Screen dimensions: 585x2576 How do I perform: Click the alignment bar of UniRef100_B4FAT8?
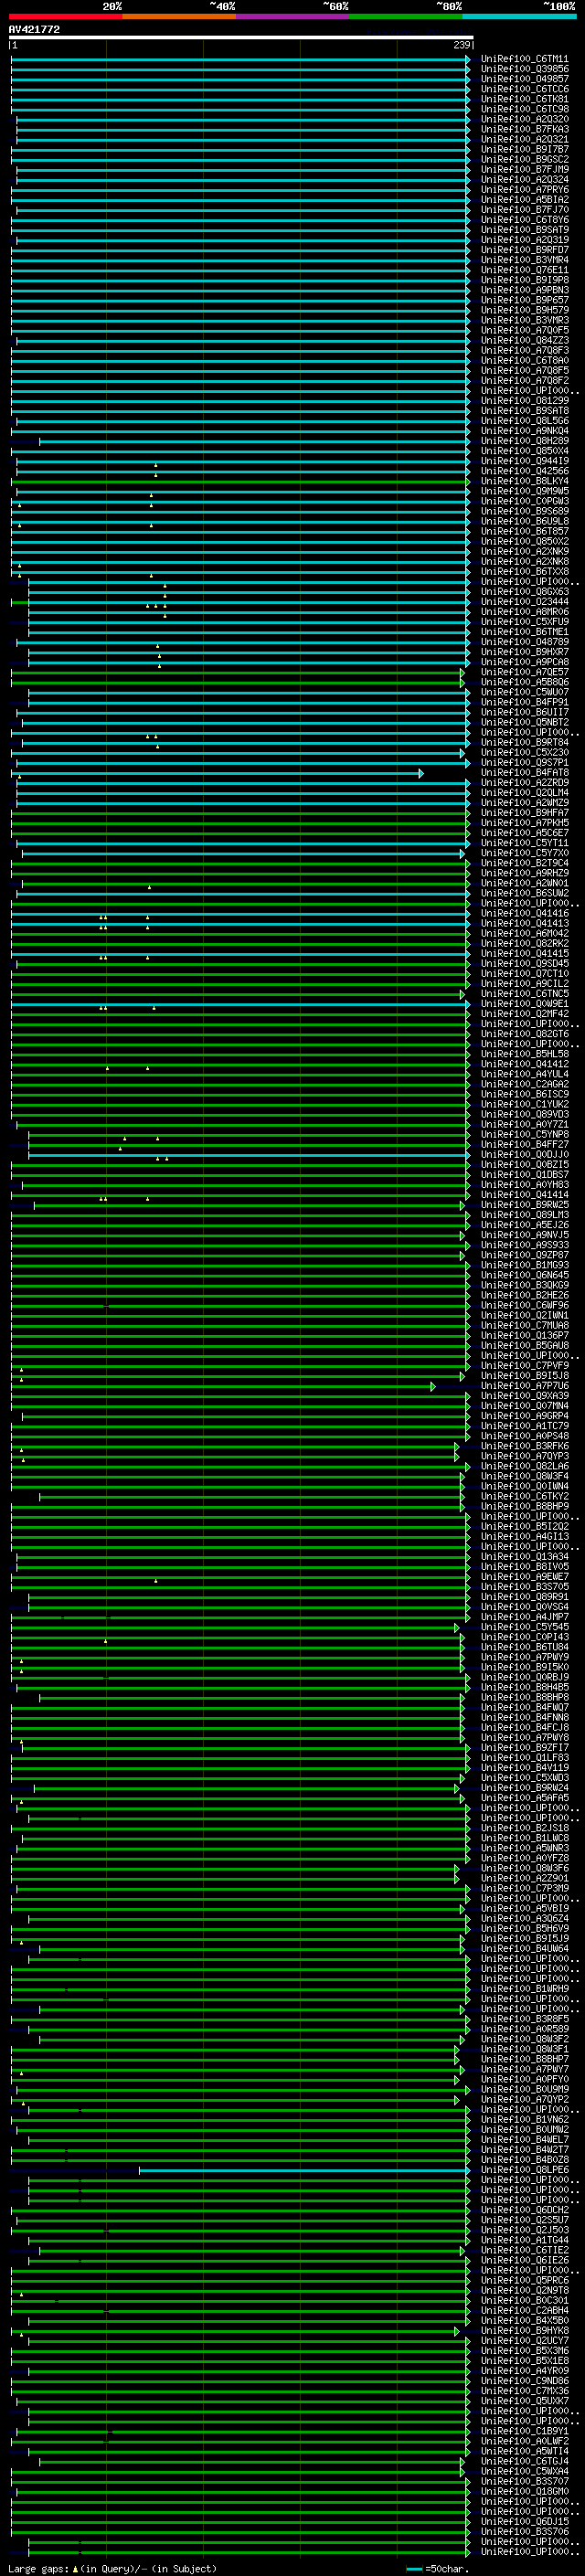(x=217, y=773)
